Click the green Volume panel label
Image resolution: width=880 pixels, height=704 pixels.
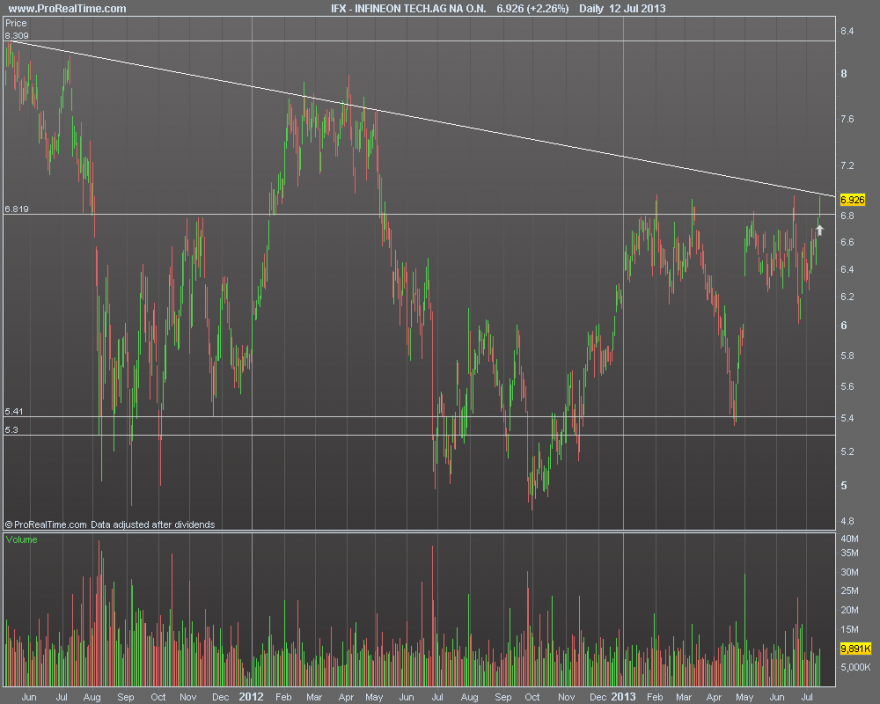click(x=21, y=540)
